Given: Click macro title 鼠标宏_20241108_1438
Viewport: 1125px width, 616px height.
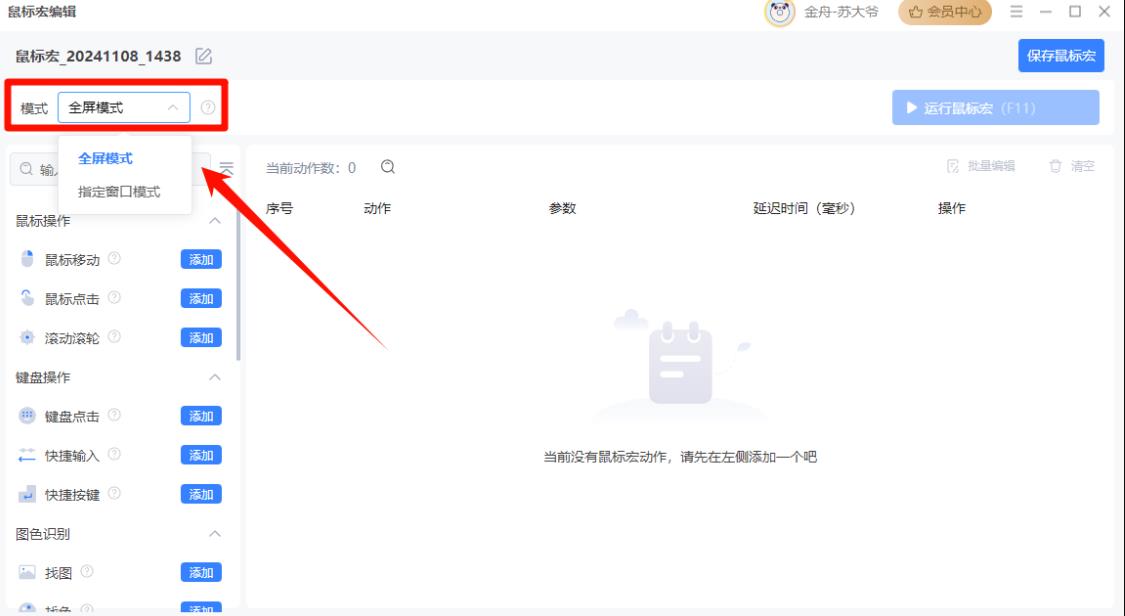Looking at the screenshot, I should pos(98,56).
